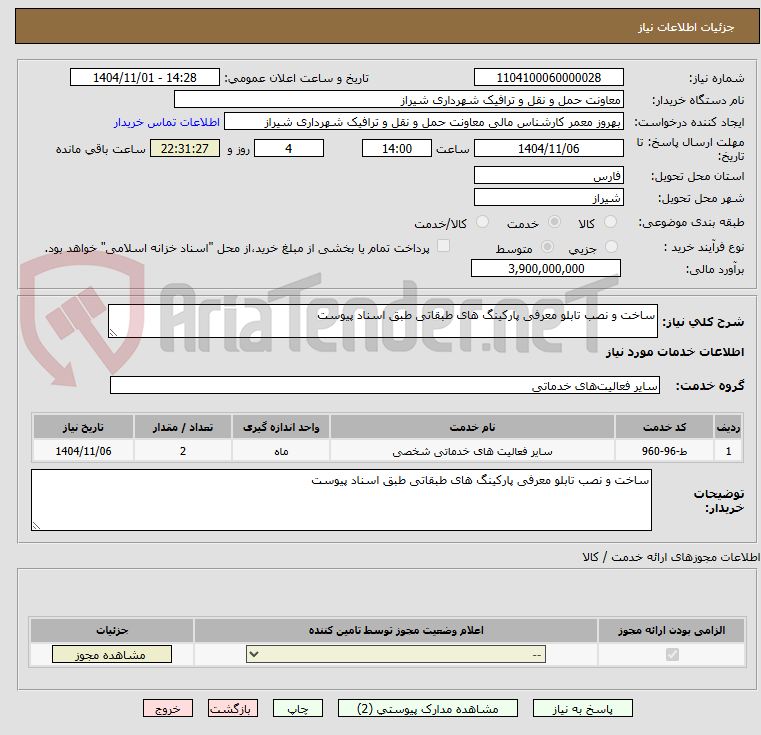Click the unit cell ماه
Viewport: 761px width, 735px height.
[x=281, y=451]
